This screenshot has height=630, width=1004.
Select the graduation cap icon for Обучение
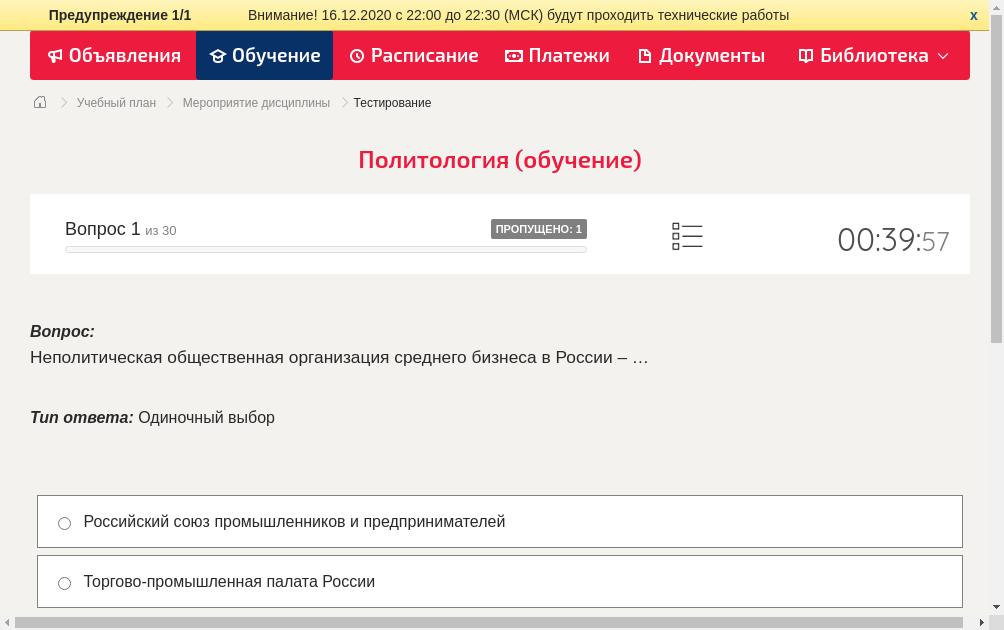(218, 56)
